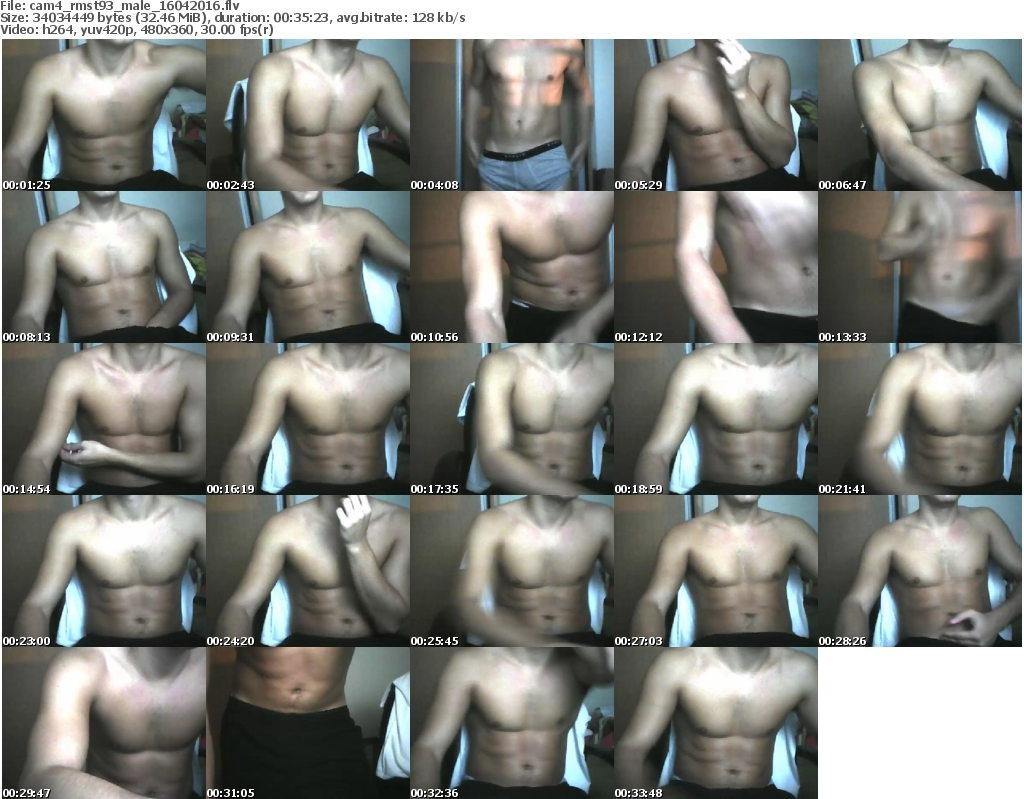The width and height of the screenshot is (1024, 799).
Task: Choose the preview frame at 00:28:26
Action: tap(920, 571)
